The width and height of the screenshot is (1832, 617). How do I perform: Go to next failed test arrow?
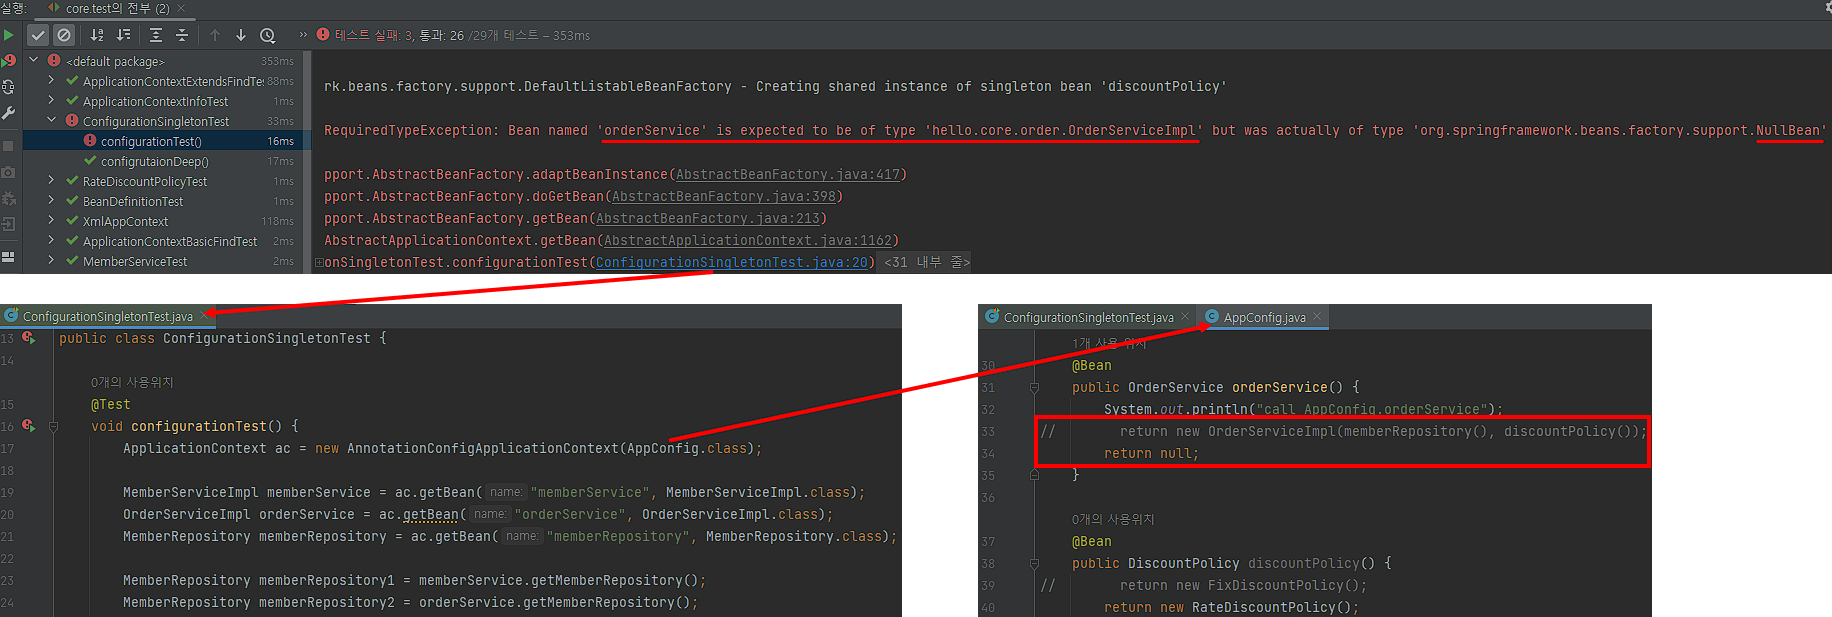point(241,35)
